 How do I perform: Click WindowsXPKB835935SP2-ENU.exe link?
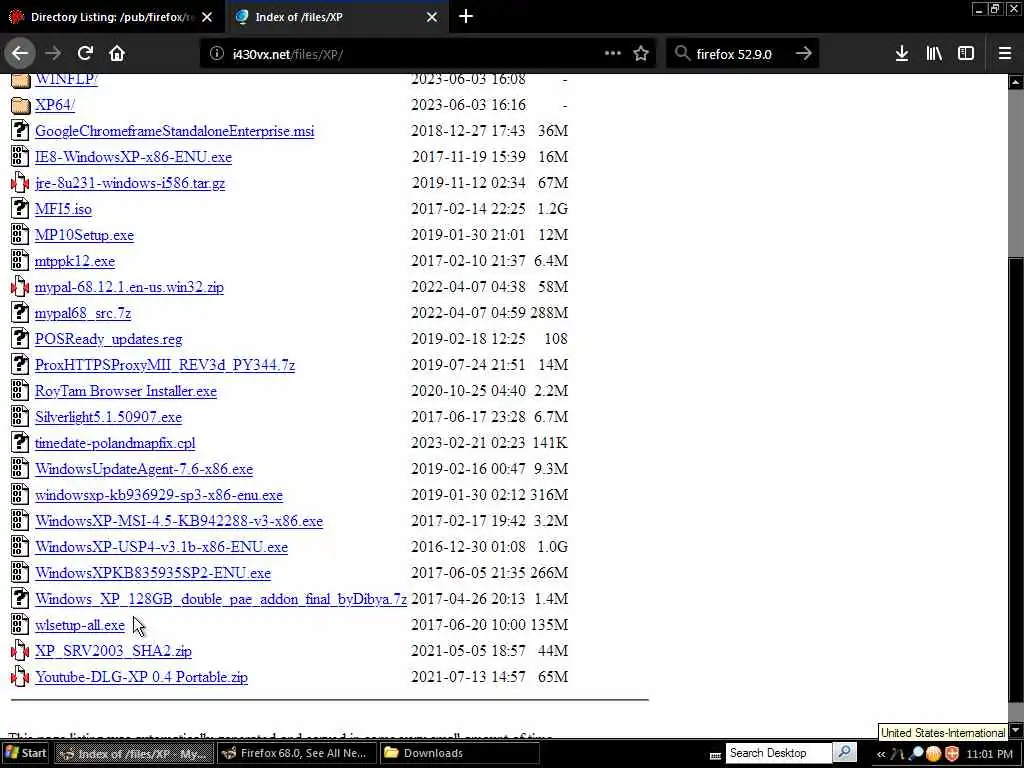(153, 573)
